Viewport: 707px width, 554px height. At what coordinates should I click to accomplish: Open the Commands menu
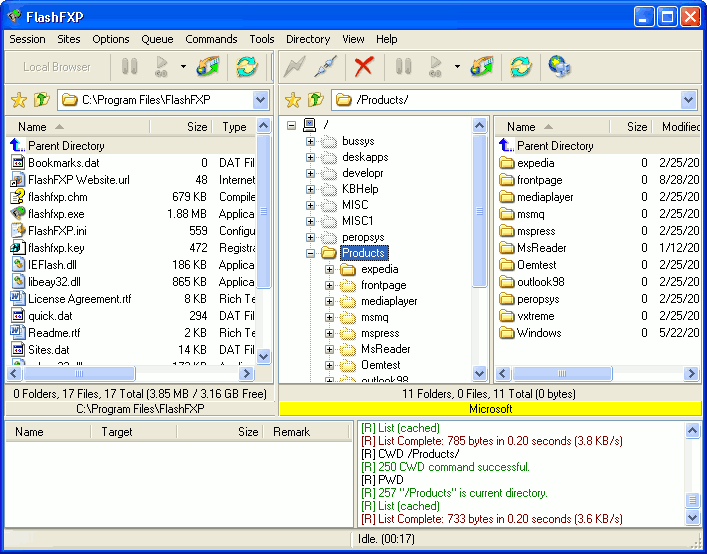tap(211, 39)
